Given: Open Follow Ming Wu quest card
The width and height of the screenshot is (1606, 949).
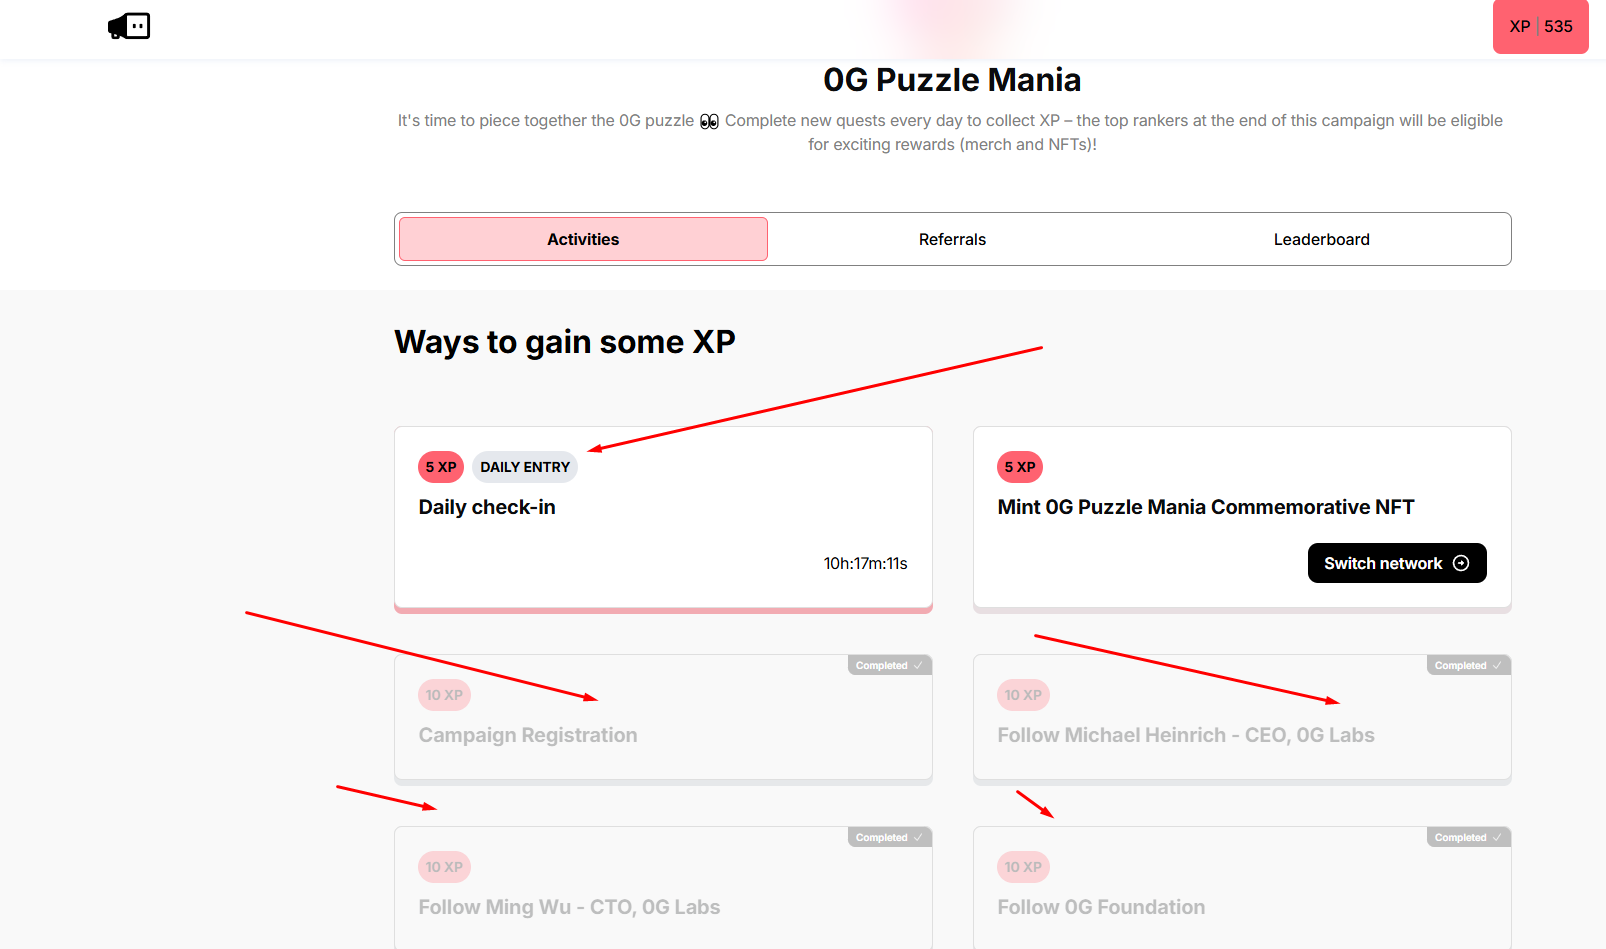Looking at the screenshot, I should [x=569, y=907].
